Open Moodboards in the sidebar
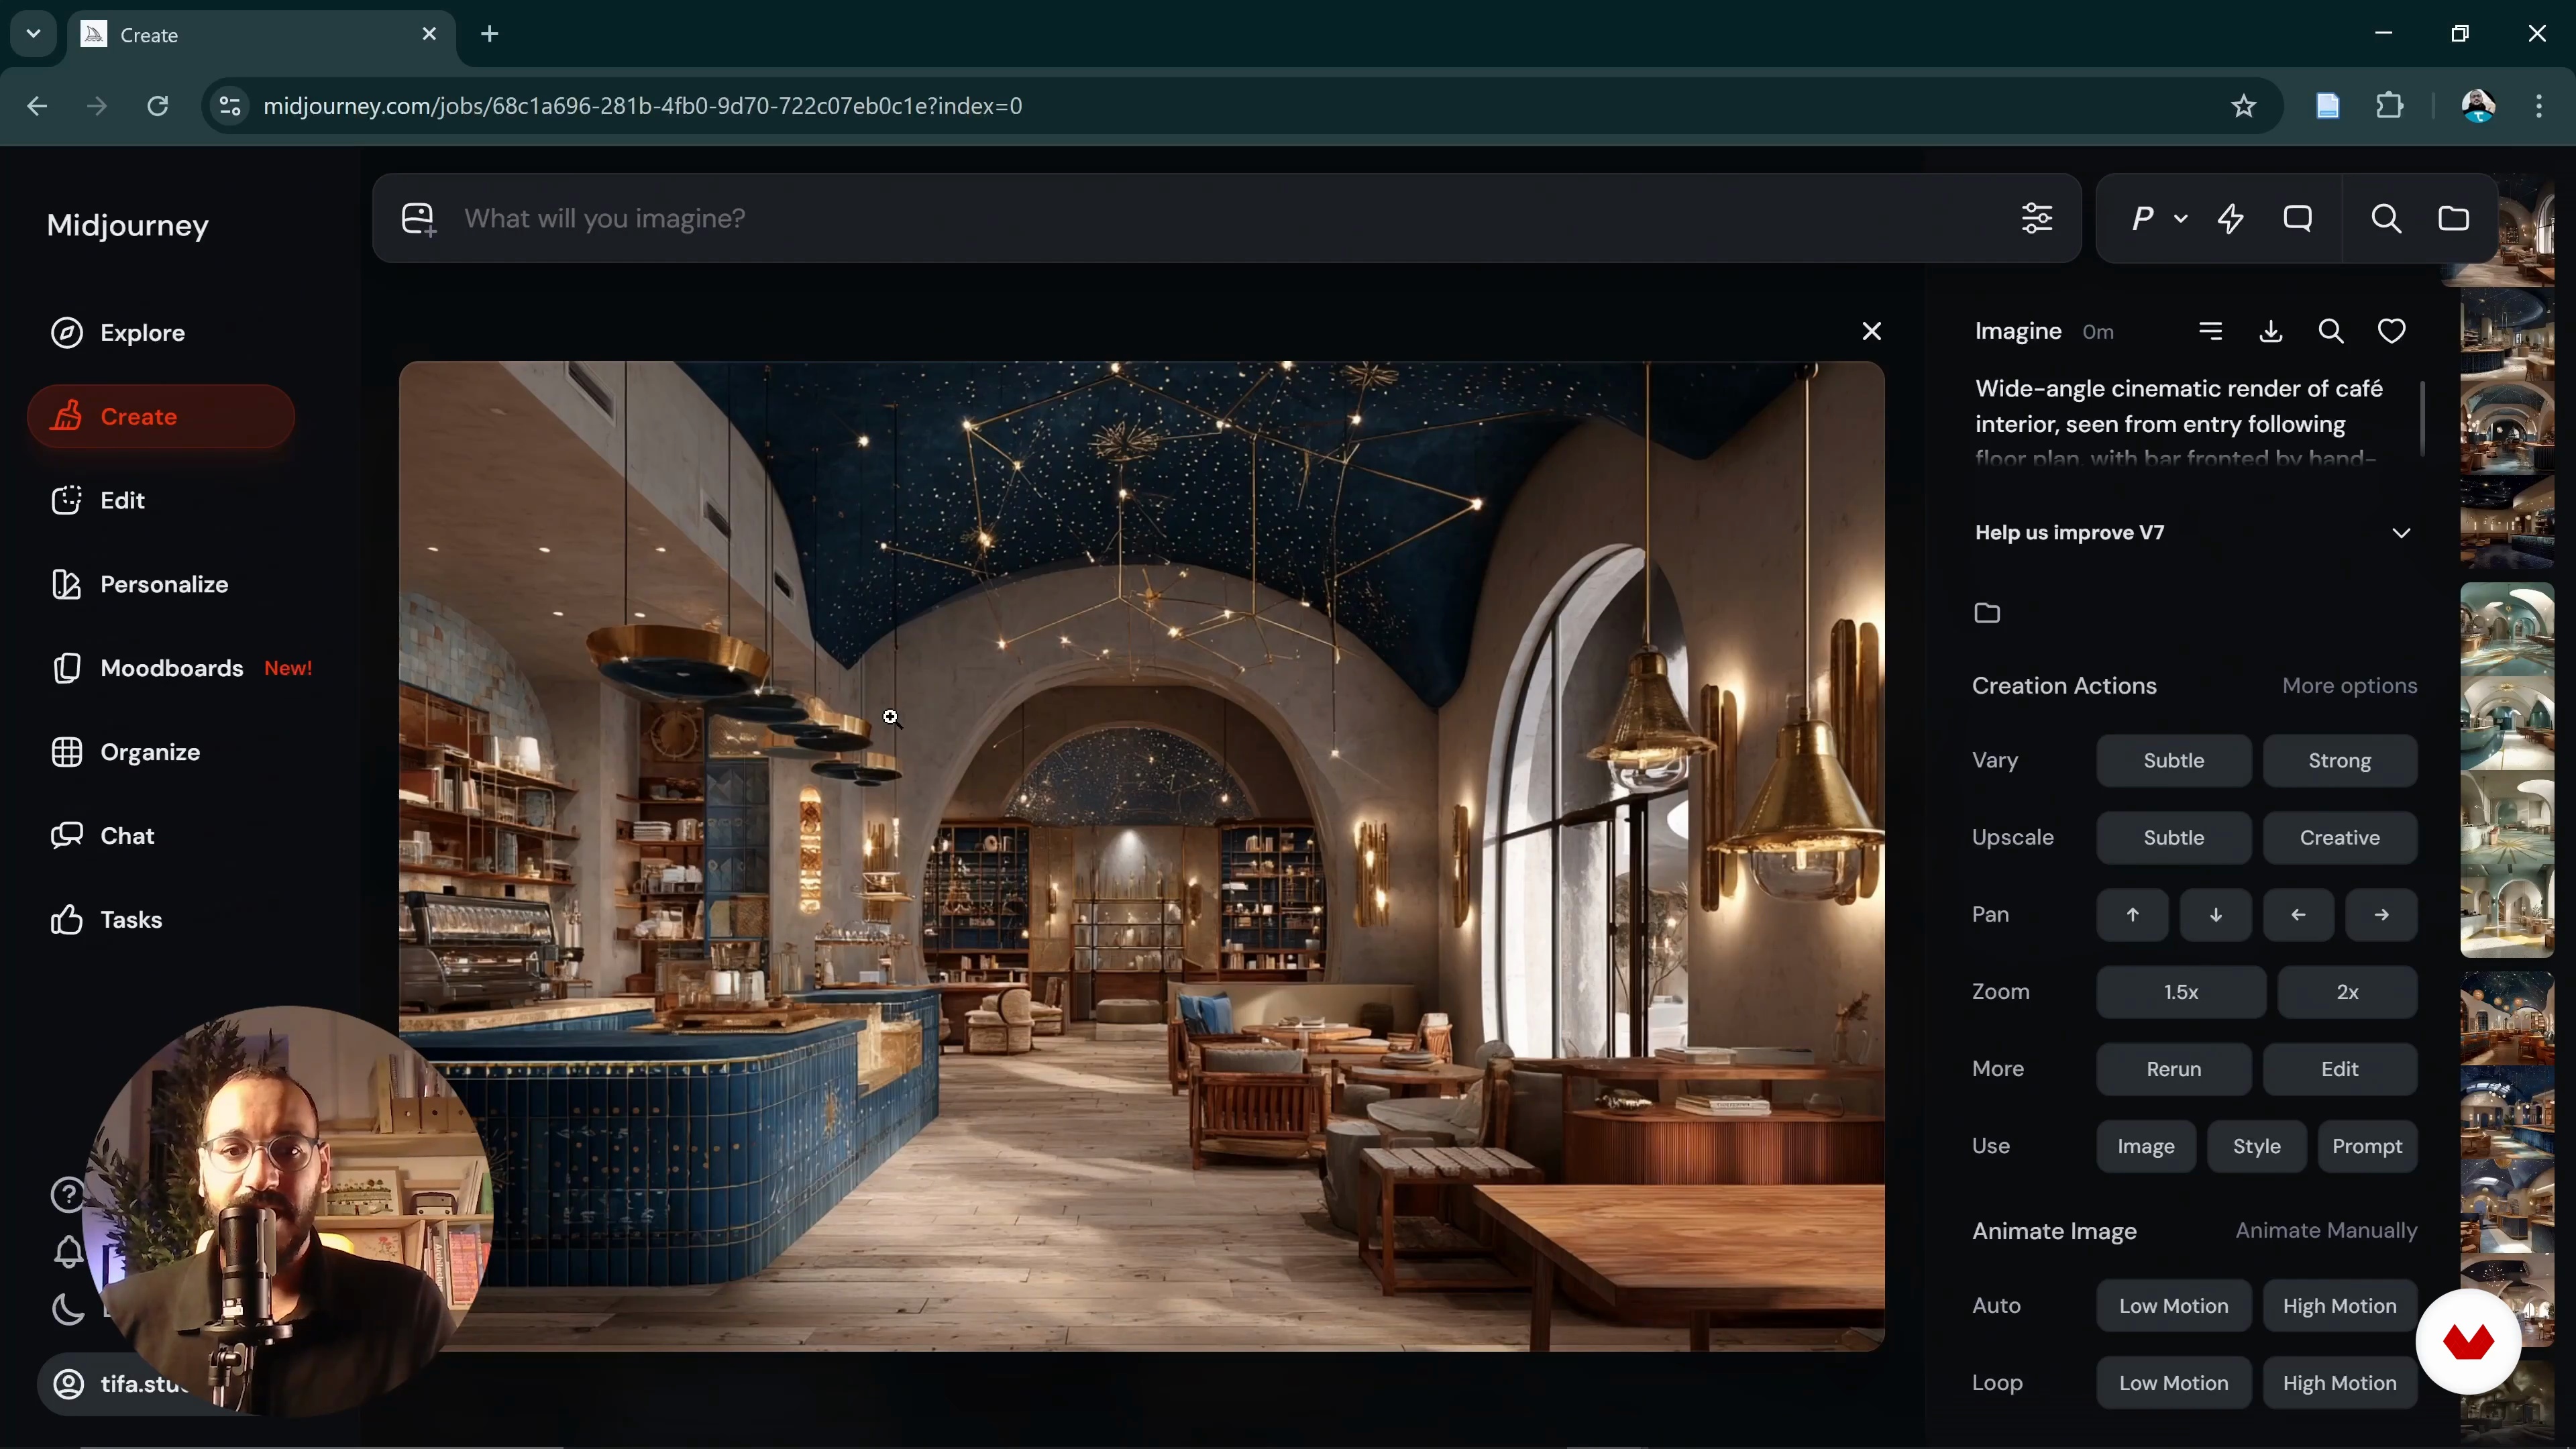Viewport: 2576px width, 1449px height. [171, 668]
